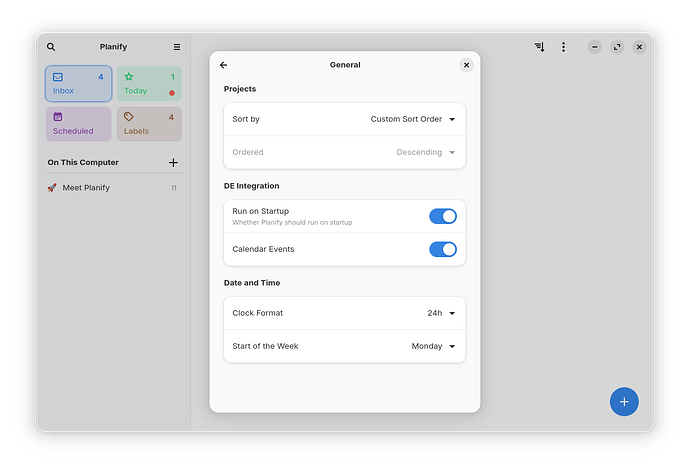Change Start of the Week from Monday

[433, 346]
